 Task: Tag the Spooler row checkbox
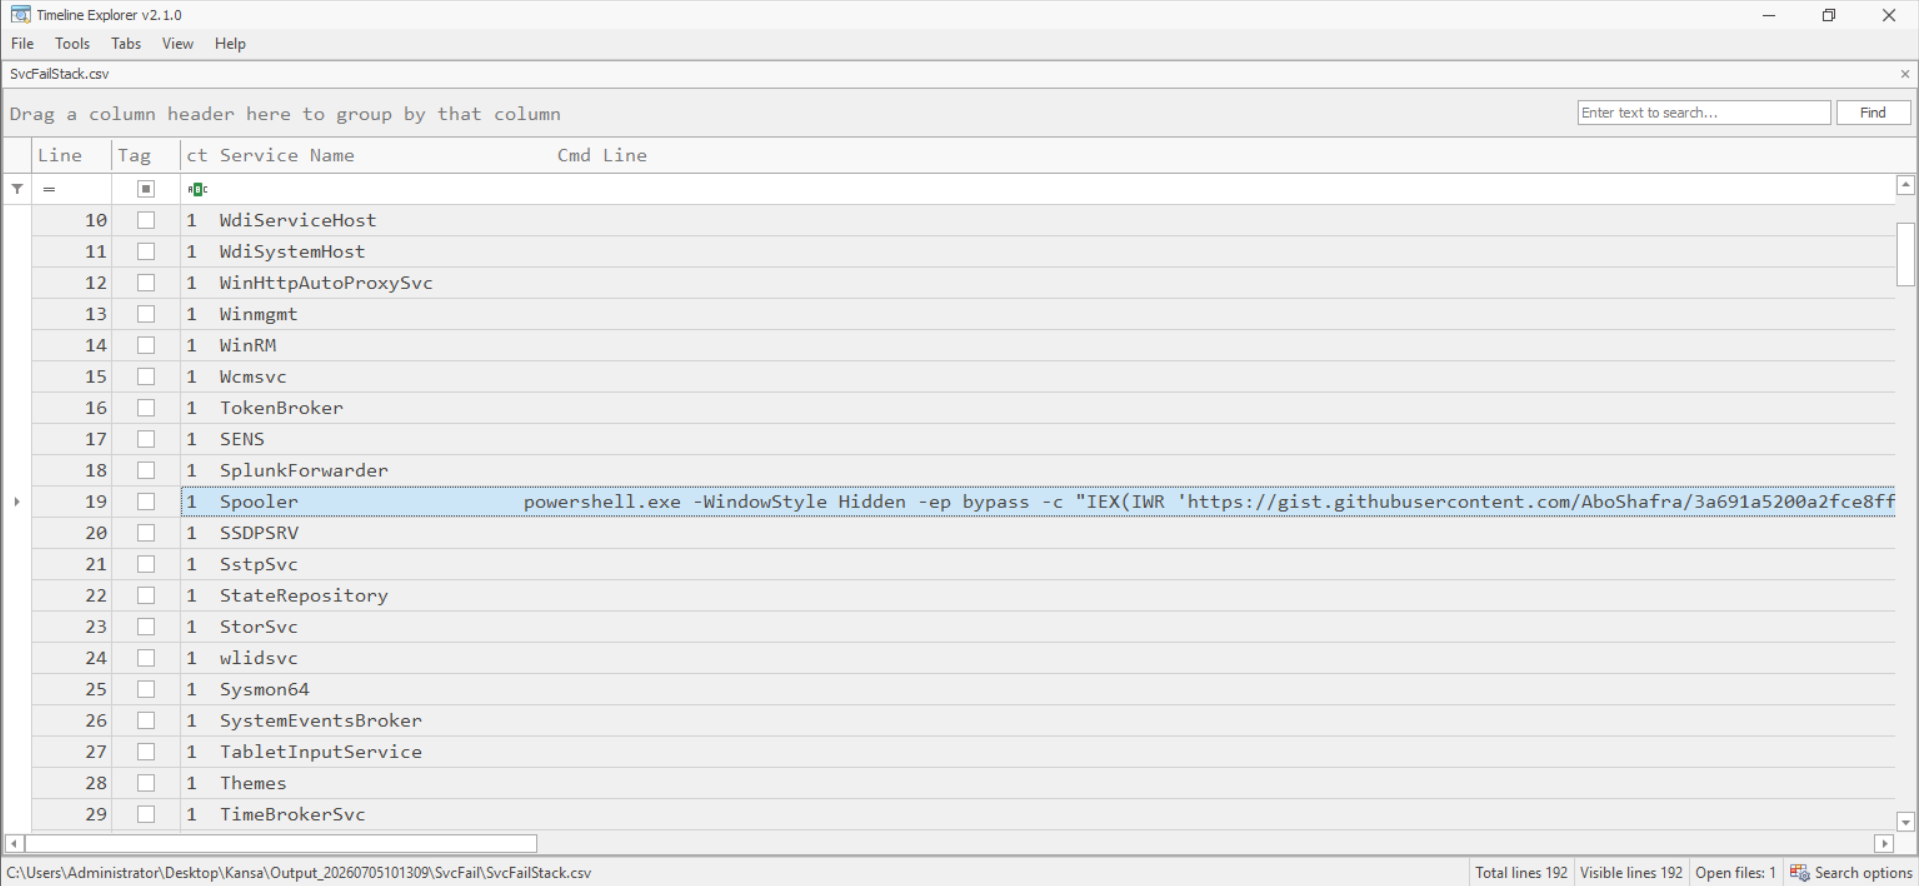[146, 502]
